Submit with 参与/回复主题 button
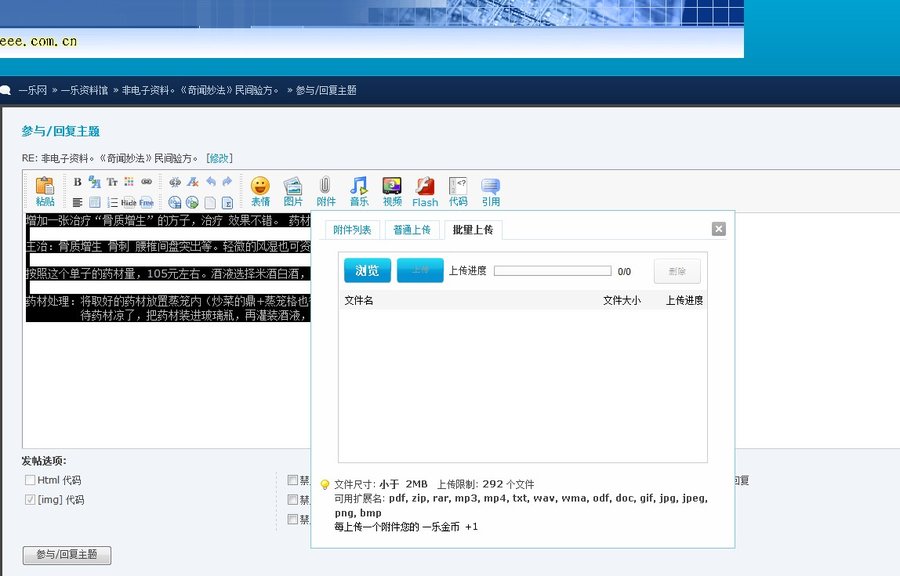The image size is (900, 576). [67, 555]
